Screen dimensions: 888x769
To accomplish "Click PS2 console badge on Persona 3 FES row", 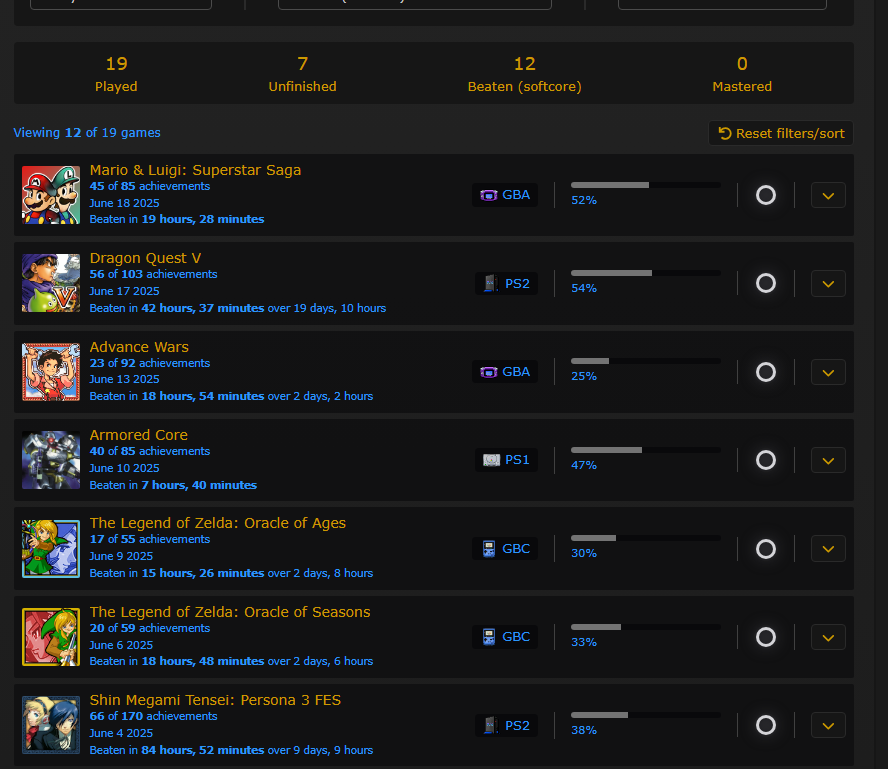I will point(506,725).
